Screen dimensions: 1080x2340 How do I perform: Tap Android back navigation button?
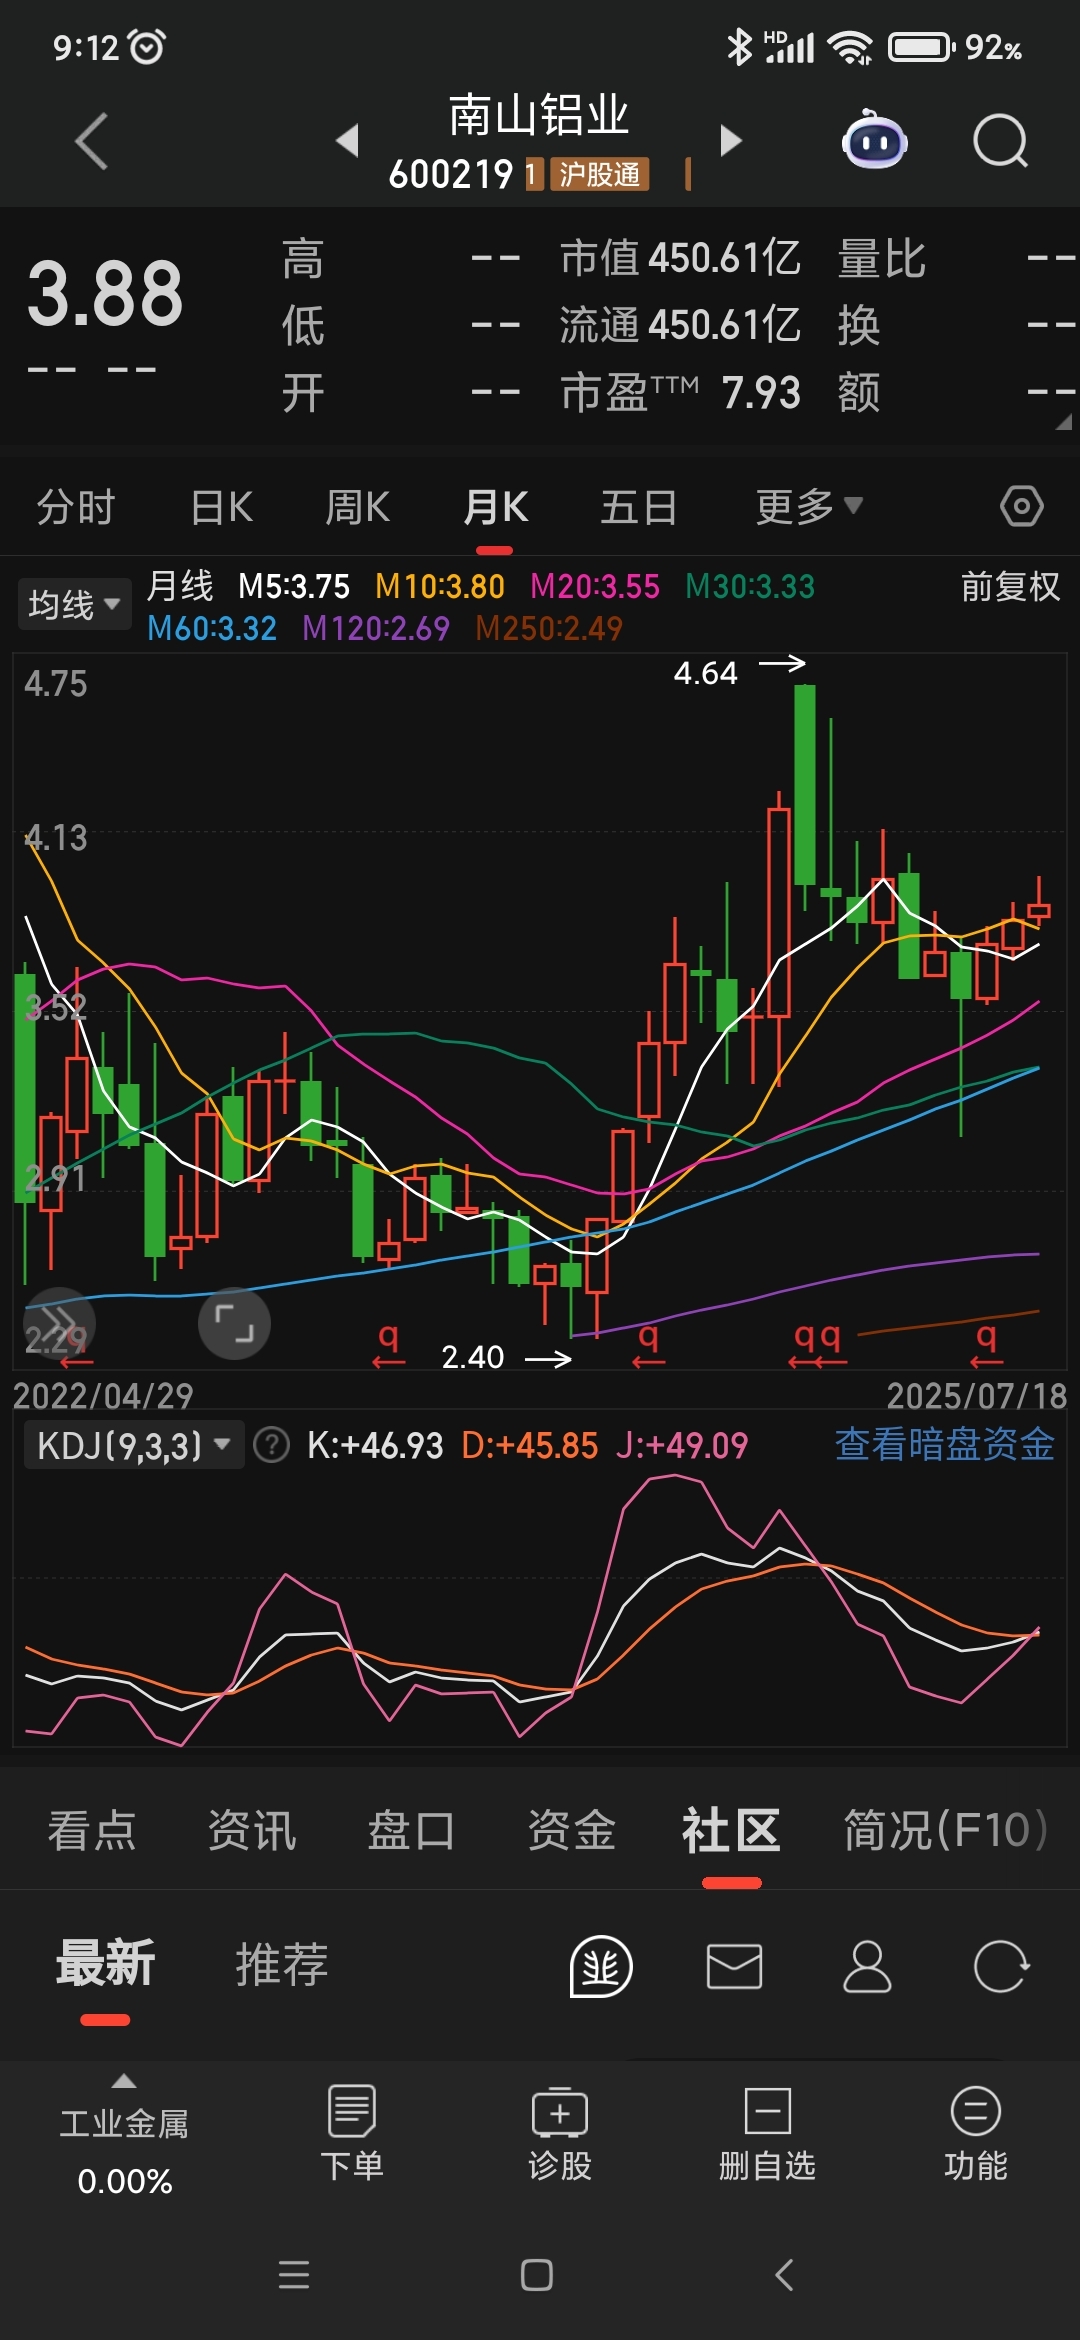(785, 2275)
